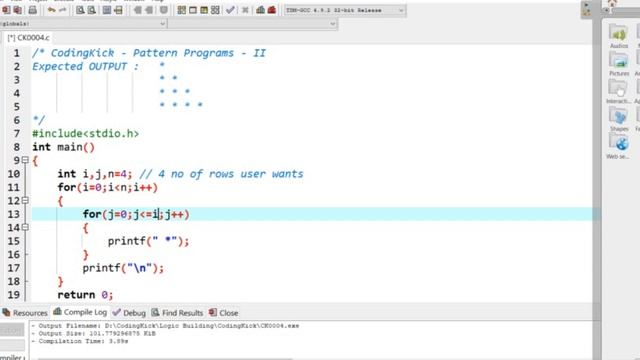The width and height of the screenshot is (640, 360).
Task: Click the greyed Forward navigation arrow
Action: (x=149, y=10)
